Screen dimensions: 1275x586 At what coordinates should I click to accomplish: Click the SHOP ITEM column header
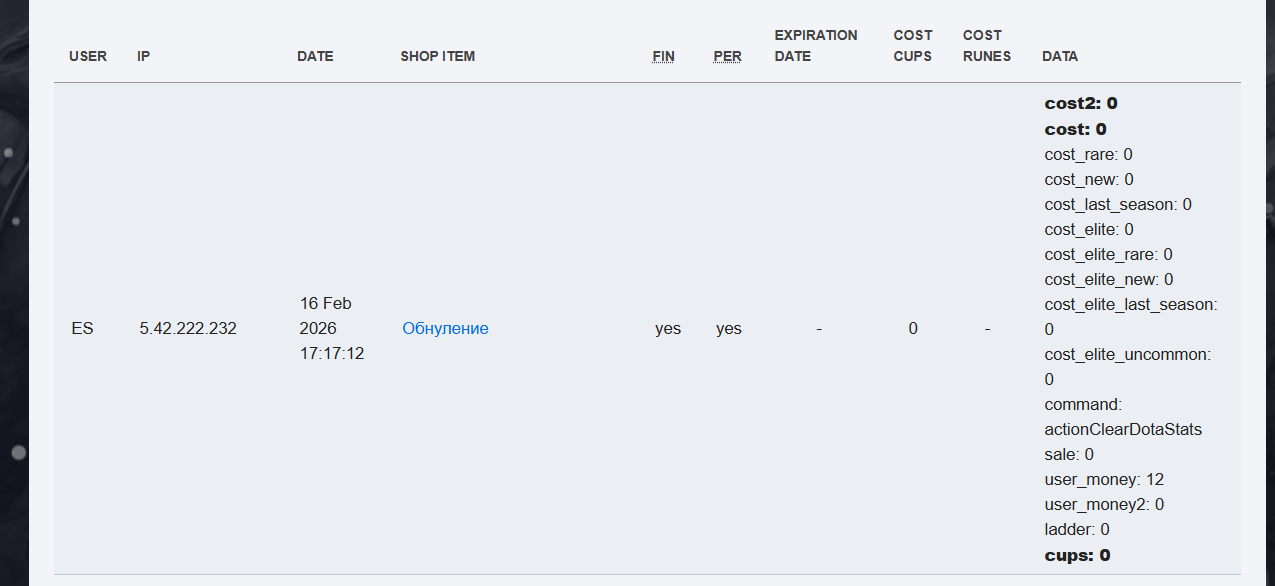tap(437, 56)
